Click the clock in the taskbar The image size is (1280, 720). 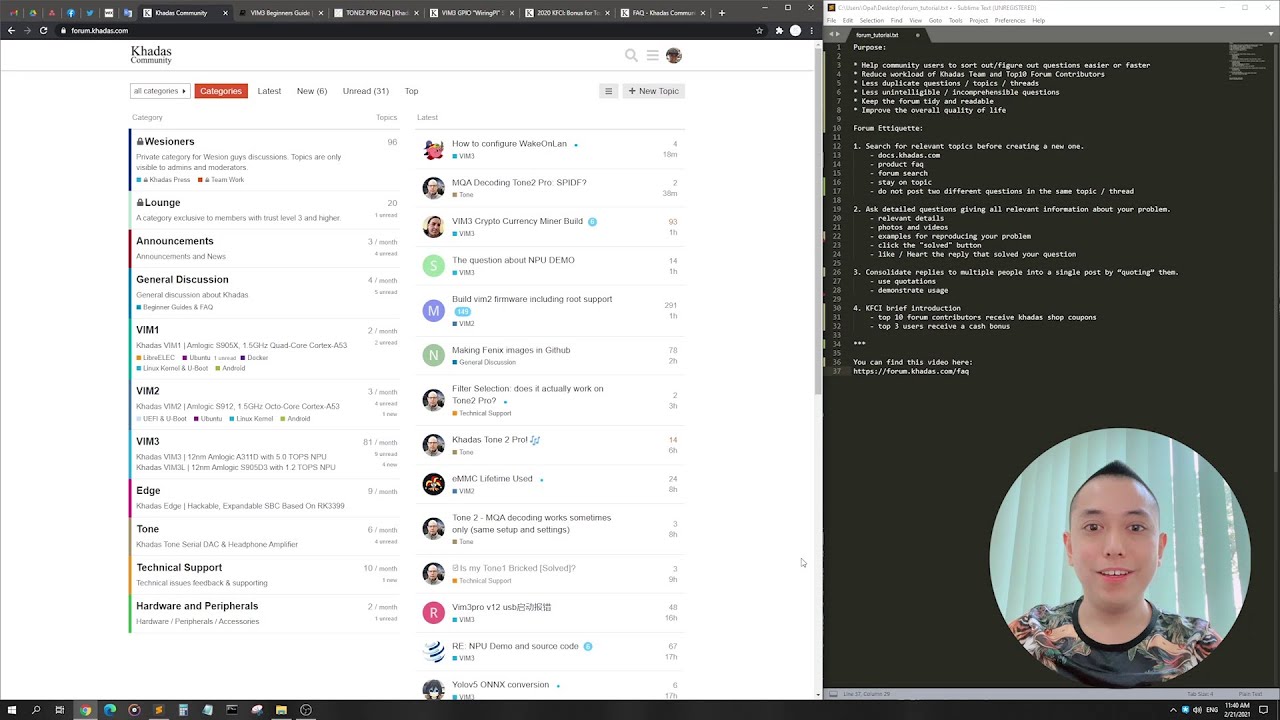pos(1235,710)
